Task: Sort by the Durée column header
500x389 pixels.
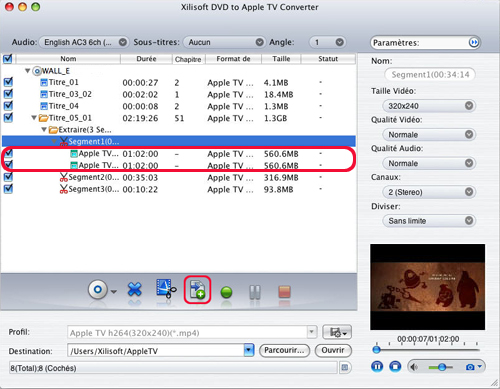Action: click(x=146, y=59)
